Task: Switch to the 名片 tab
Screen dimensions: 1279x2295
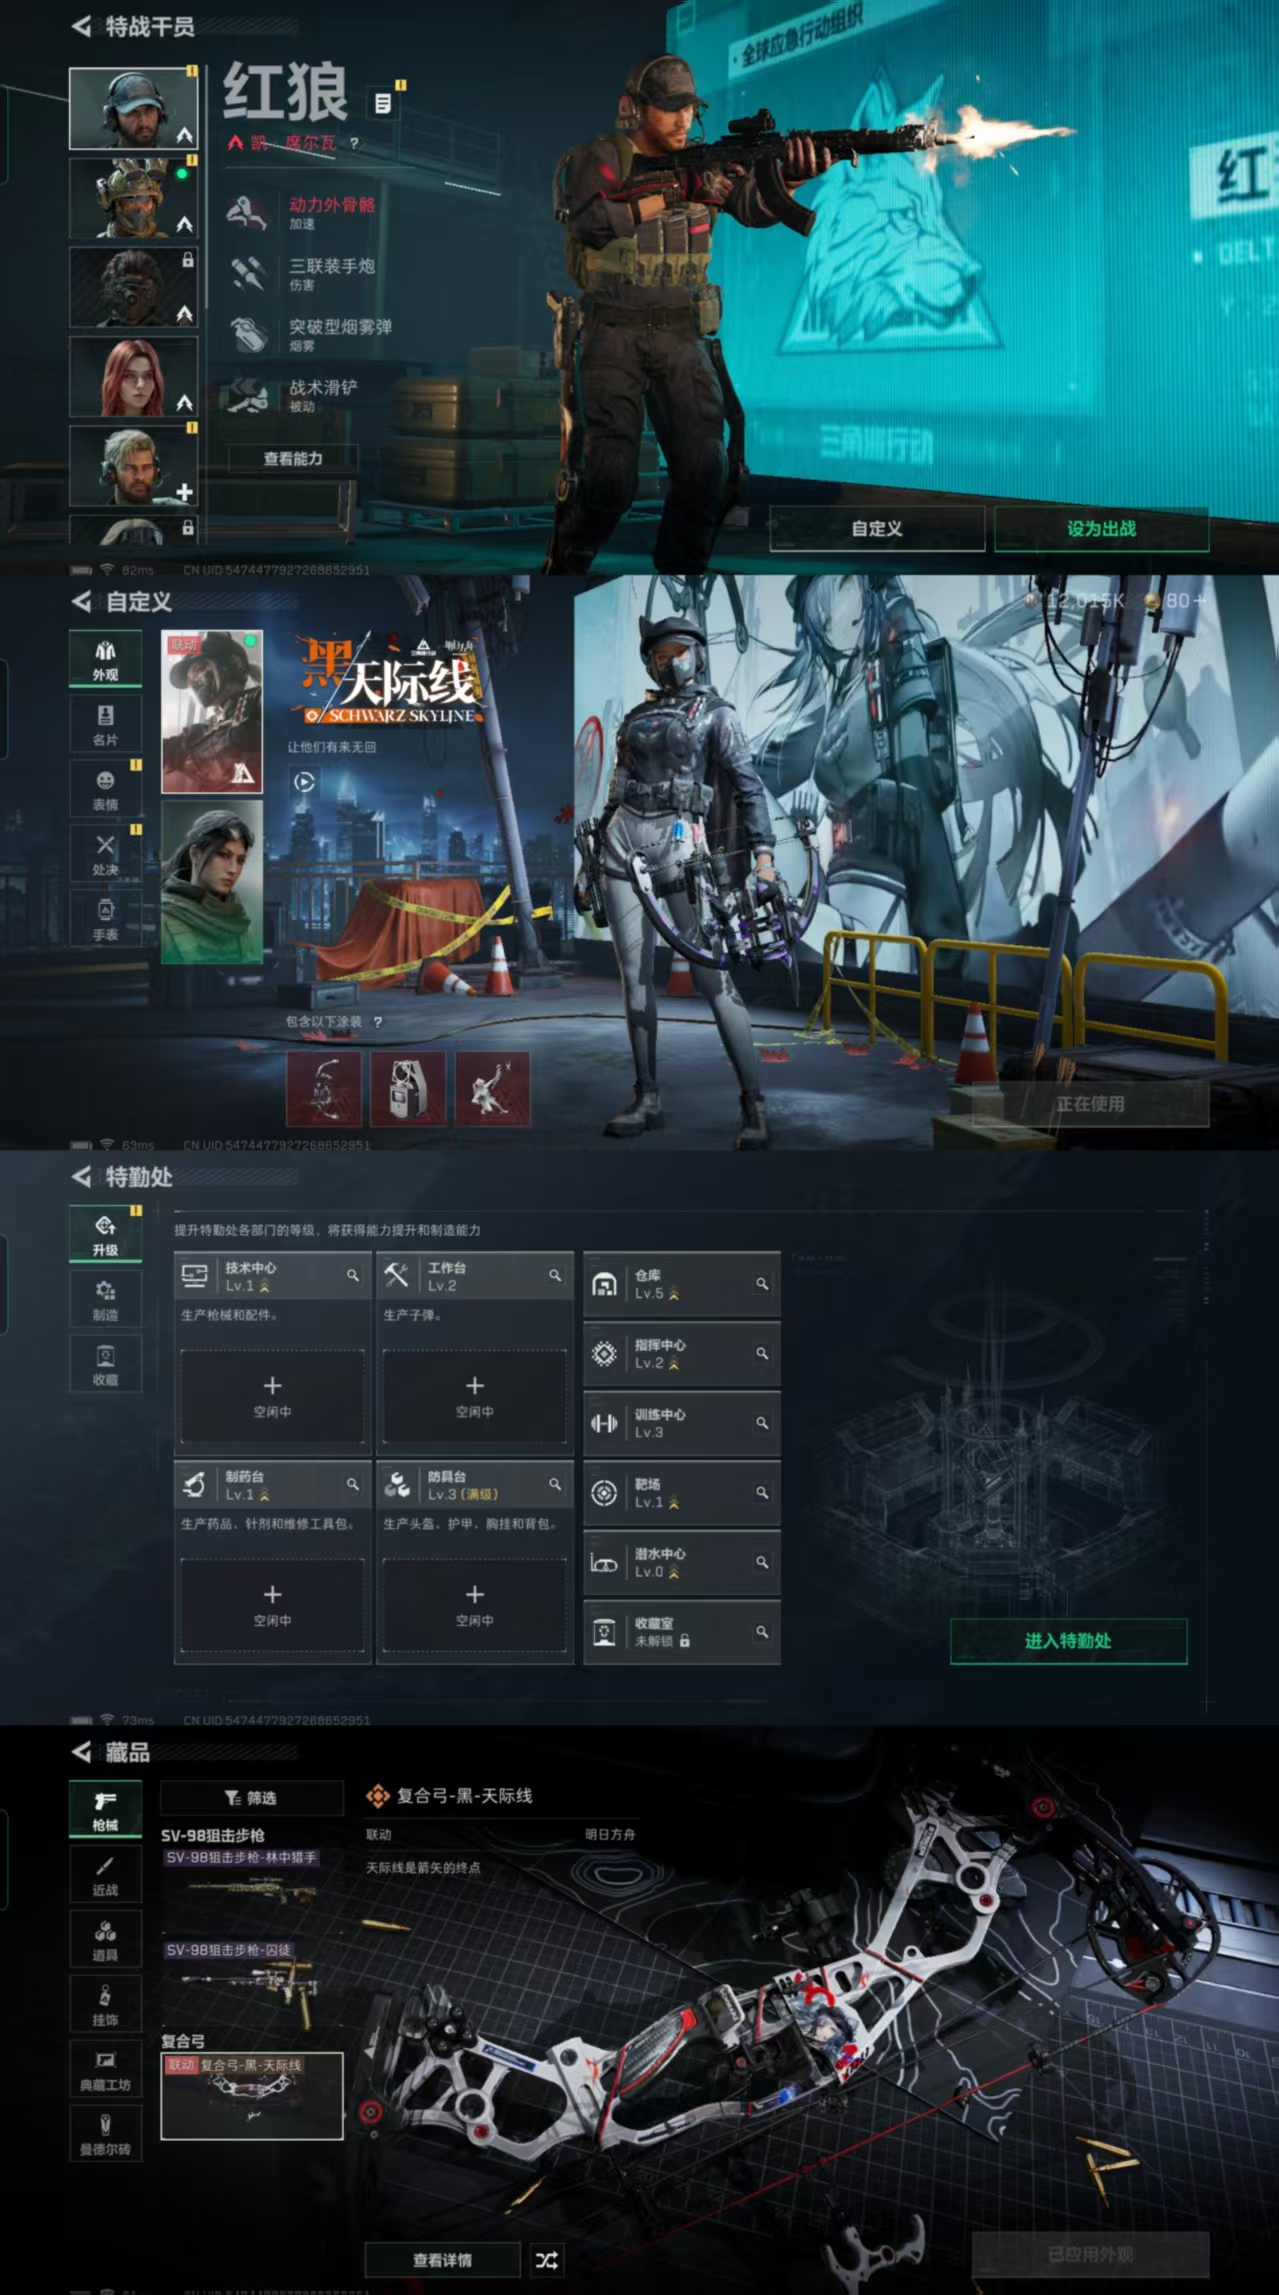Action: 105,724
